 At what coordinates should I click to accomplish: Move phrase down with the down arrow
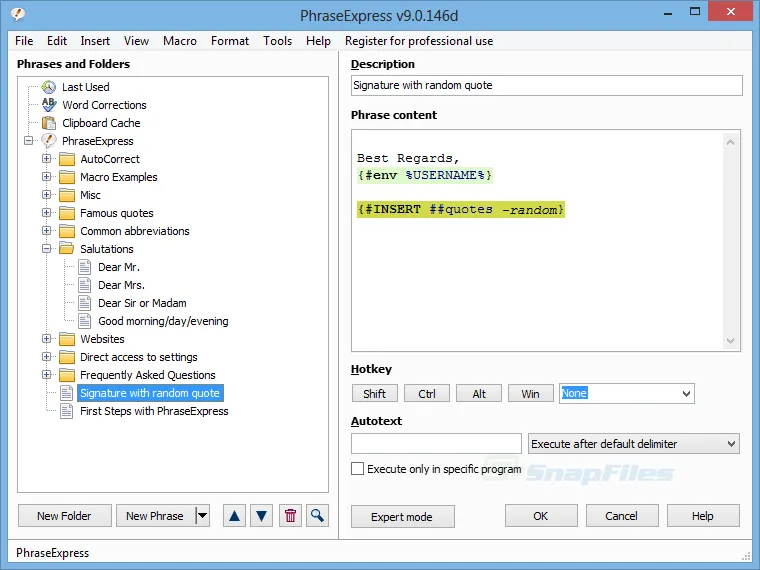click(262, 516)
